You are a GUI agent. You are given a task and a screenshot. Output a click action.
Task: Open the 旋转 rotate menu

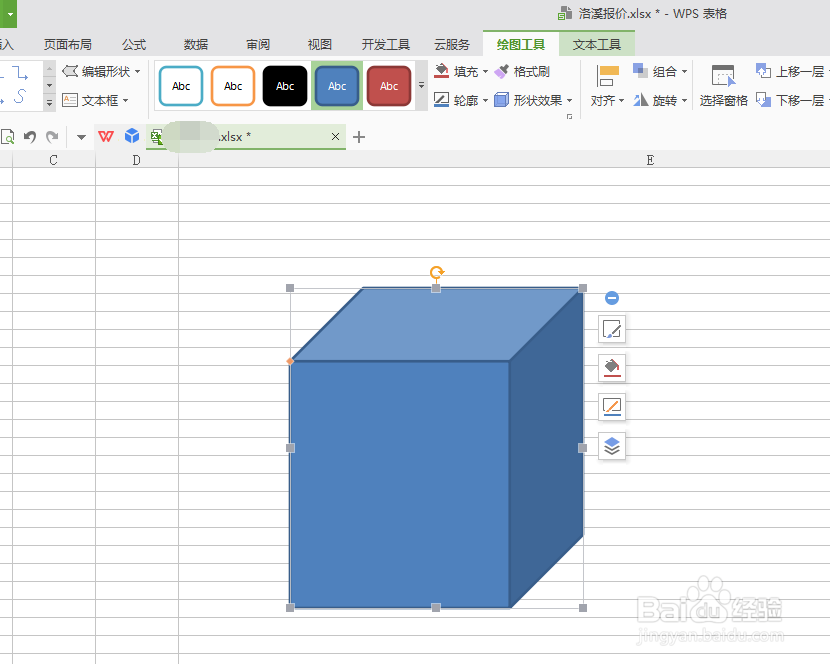(x=661, y=100)
